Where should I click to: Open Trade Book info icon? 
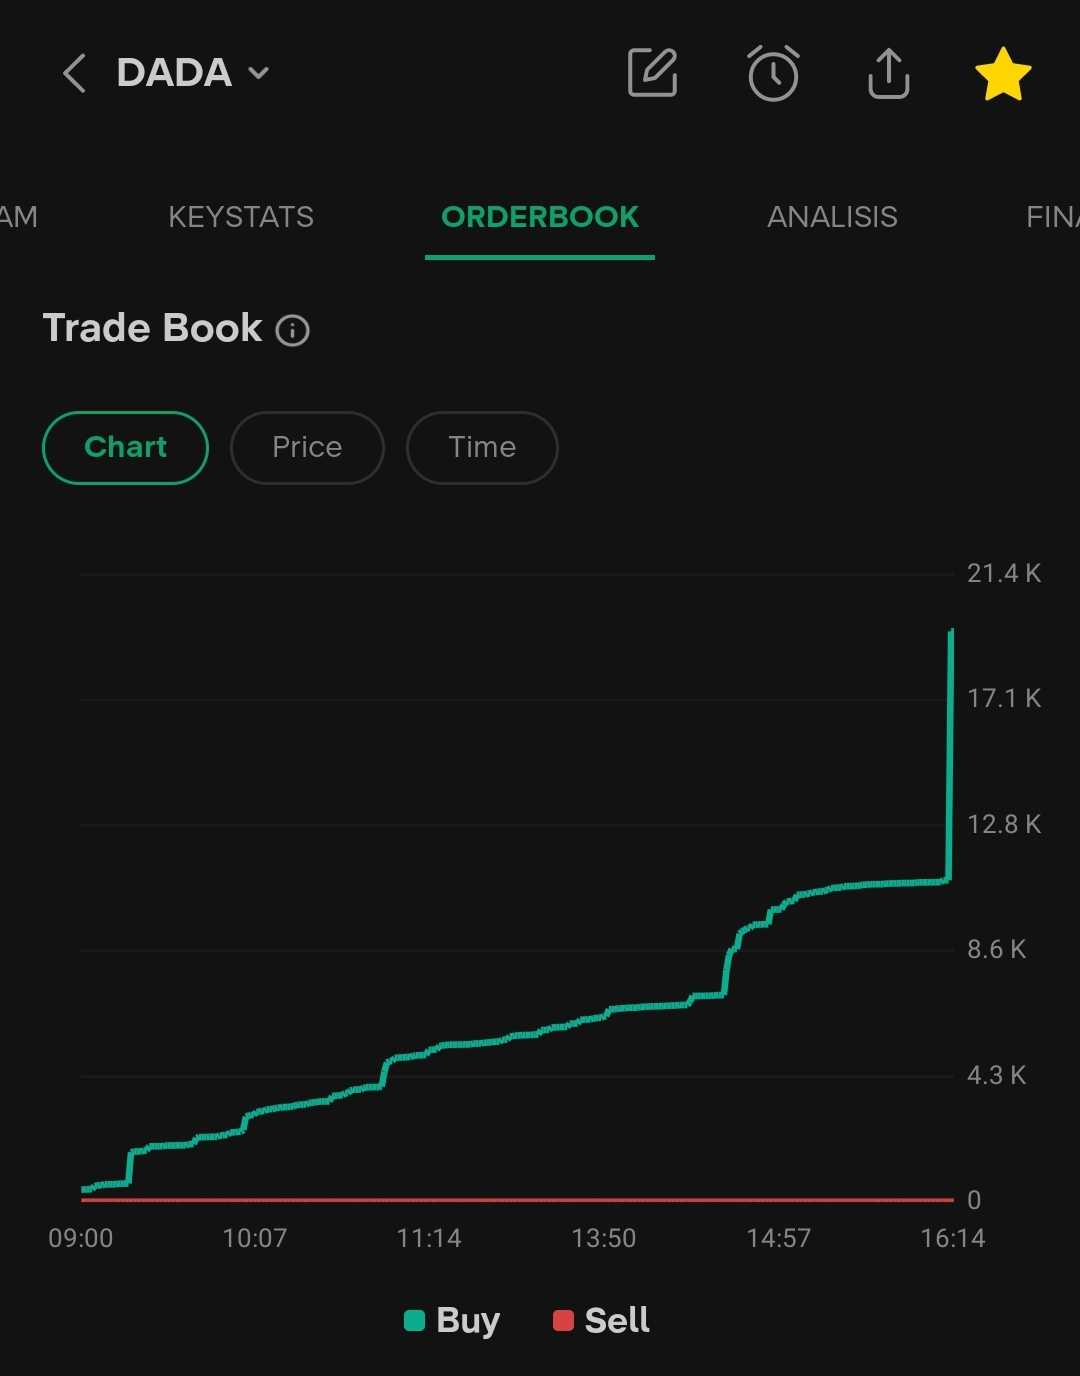pos(292,330)
